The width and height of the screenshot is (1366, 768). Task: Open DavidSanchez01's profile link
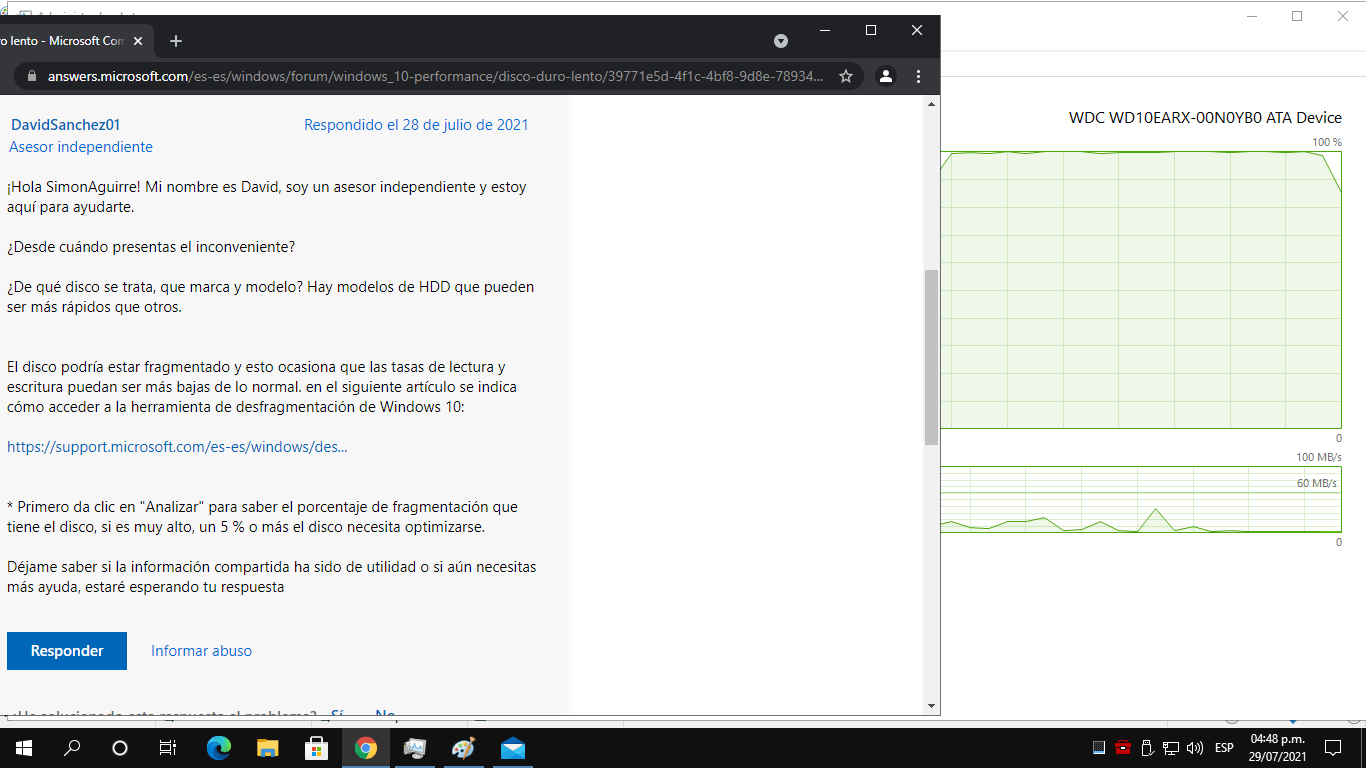point(65,125)
